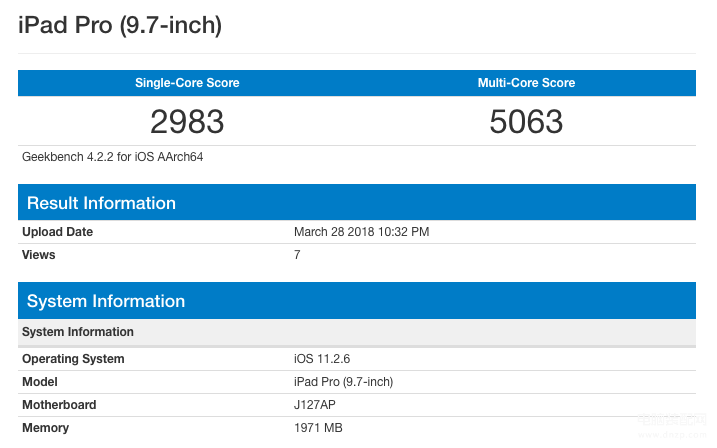The image size is (717, 448).
Task: Click the Result Information section header
Action: [357, 203]
